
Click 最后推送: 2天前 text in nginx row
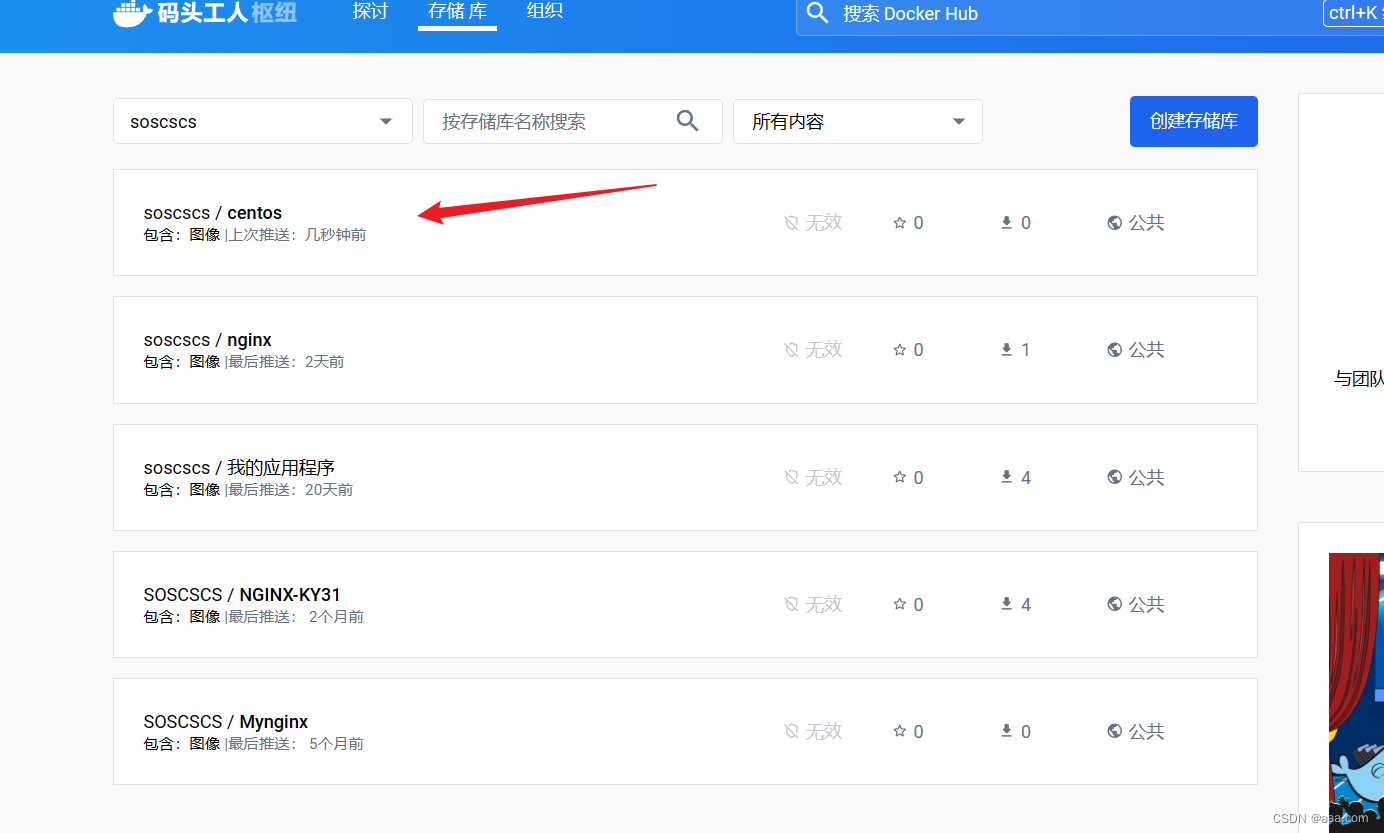(x=287, y=362)
